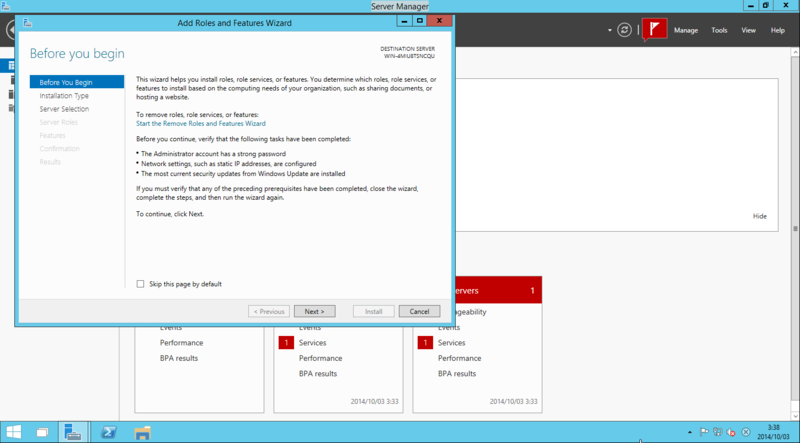Tick Skip this page by default
The height and width of the screenshot is (443, 800).
pyautogui.click(x=140, y=284)
